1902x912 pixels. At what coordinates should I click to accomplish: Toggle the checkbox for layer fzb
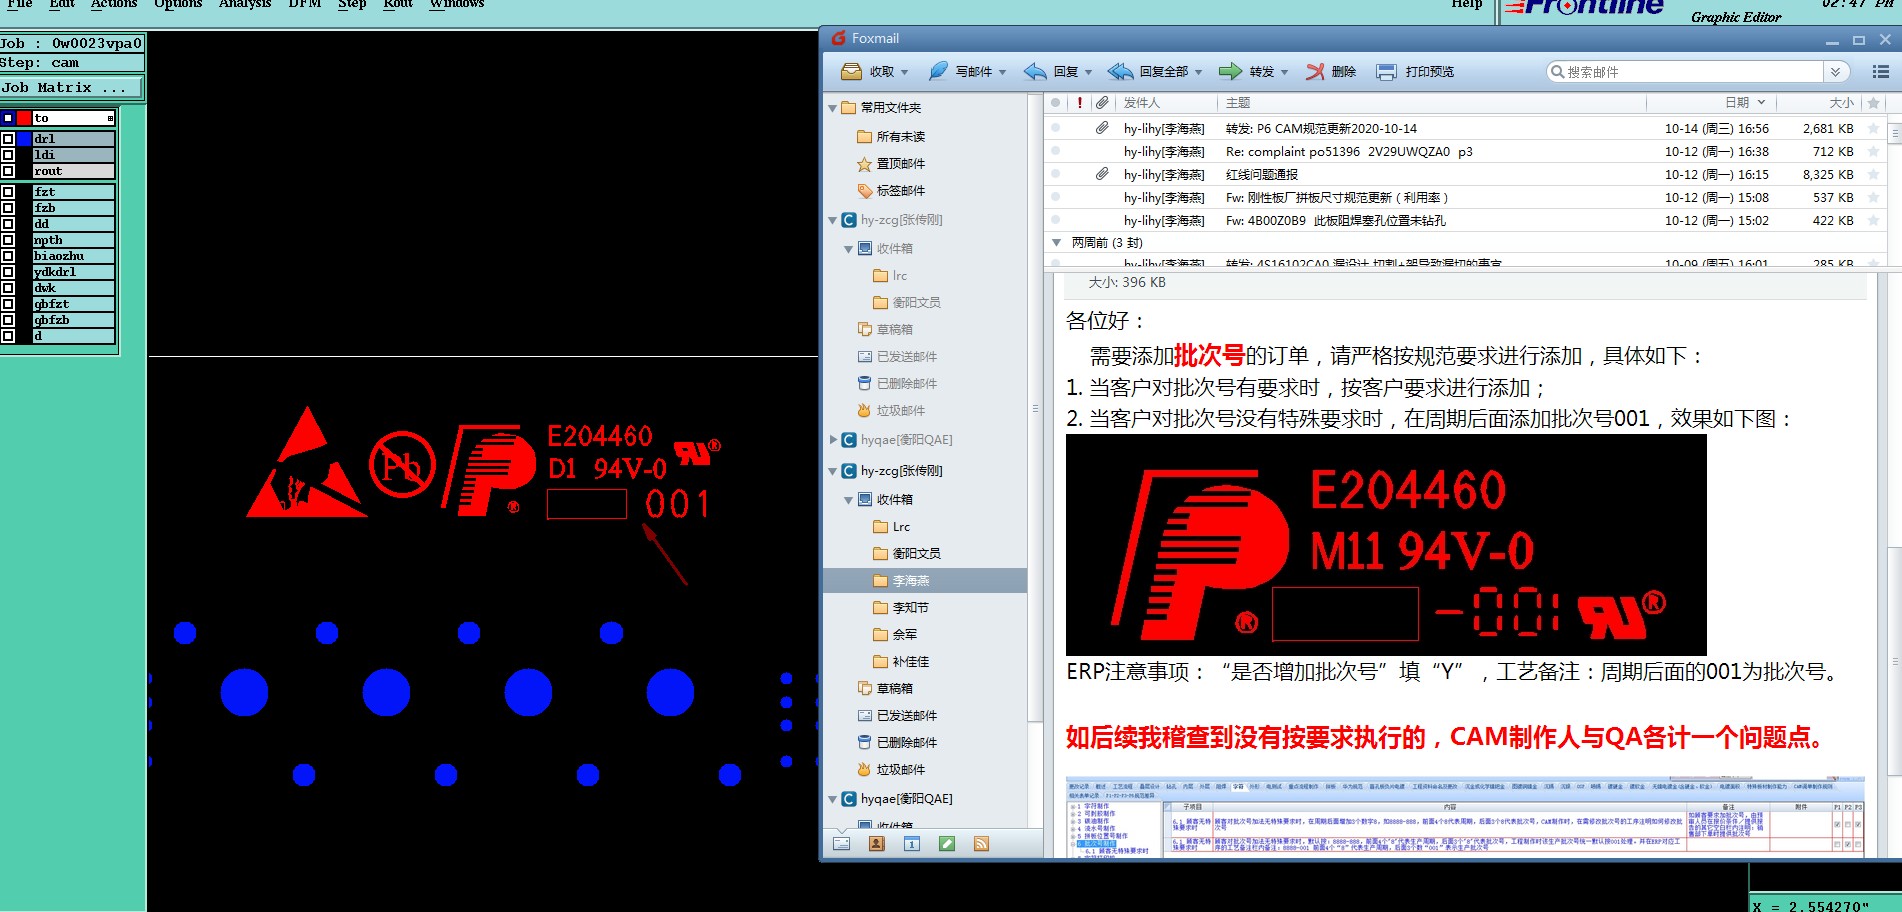coord(8,208)
